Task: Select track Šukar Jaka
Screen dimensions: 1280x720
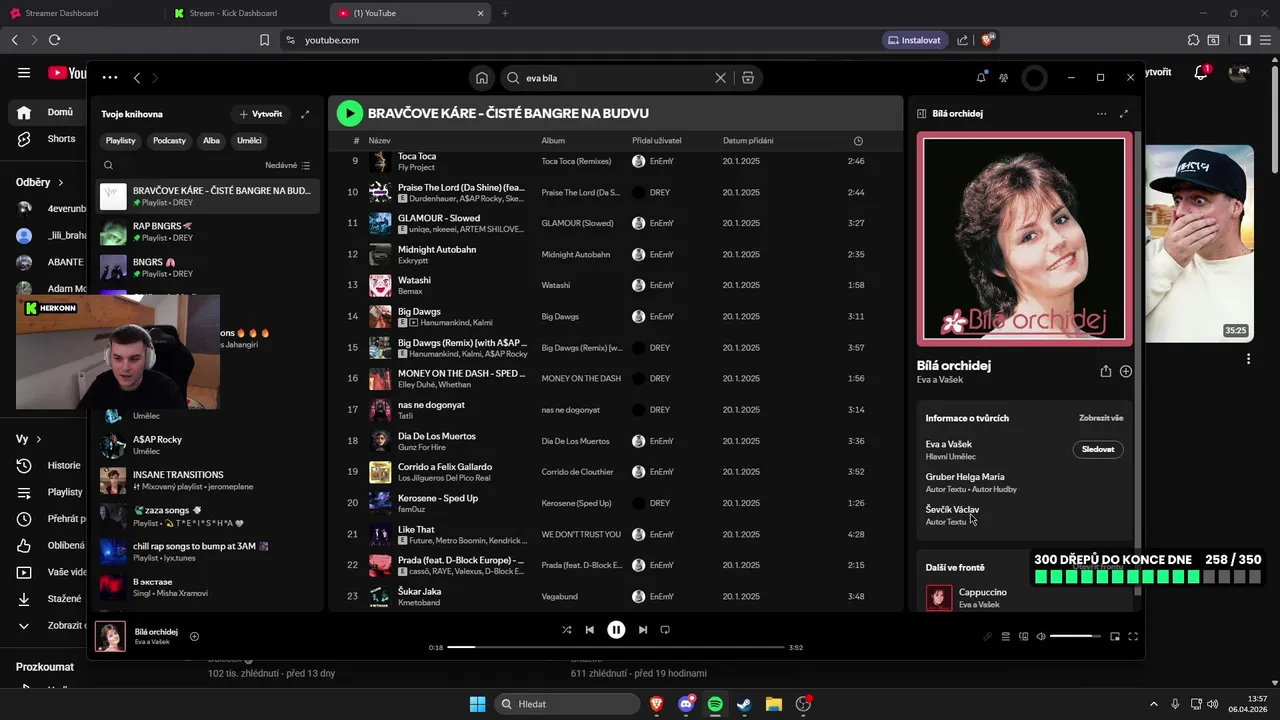Action: click(x=615, y=596)
